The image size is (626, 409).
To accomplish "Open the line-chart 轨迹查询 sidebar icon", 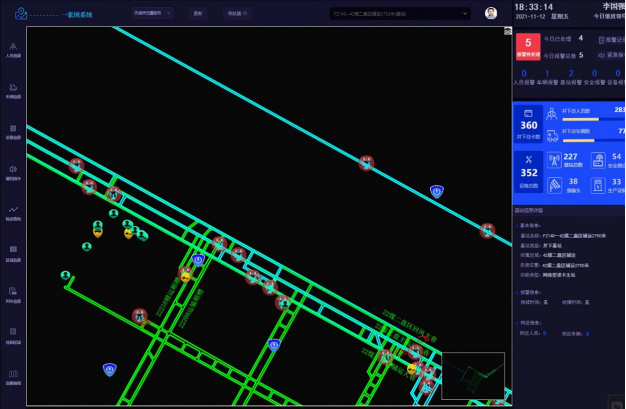I will coord(13,209).
